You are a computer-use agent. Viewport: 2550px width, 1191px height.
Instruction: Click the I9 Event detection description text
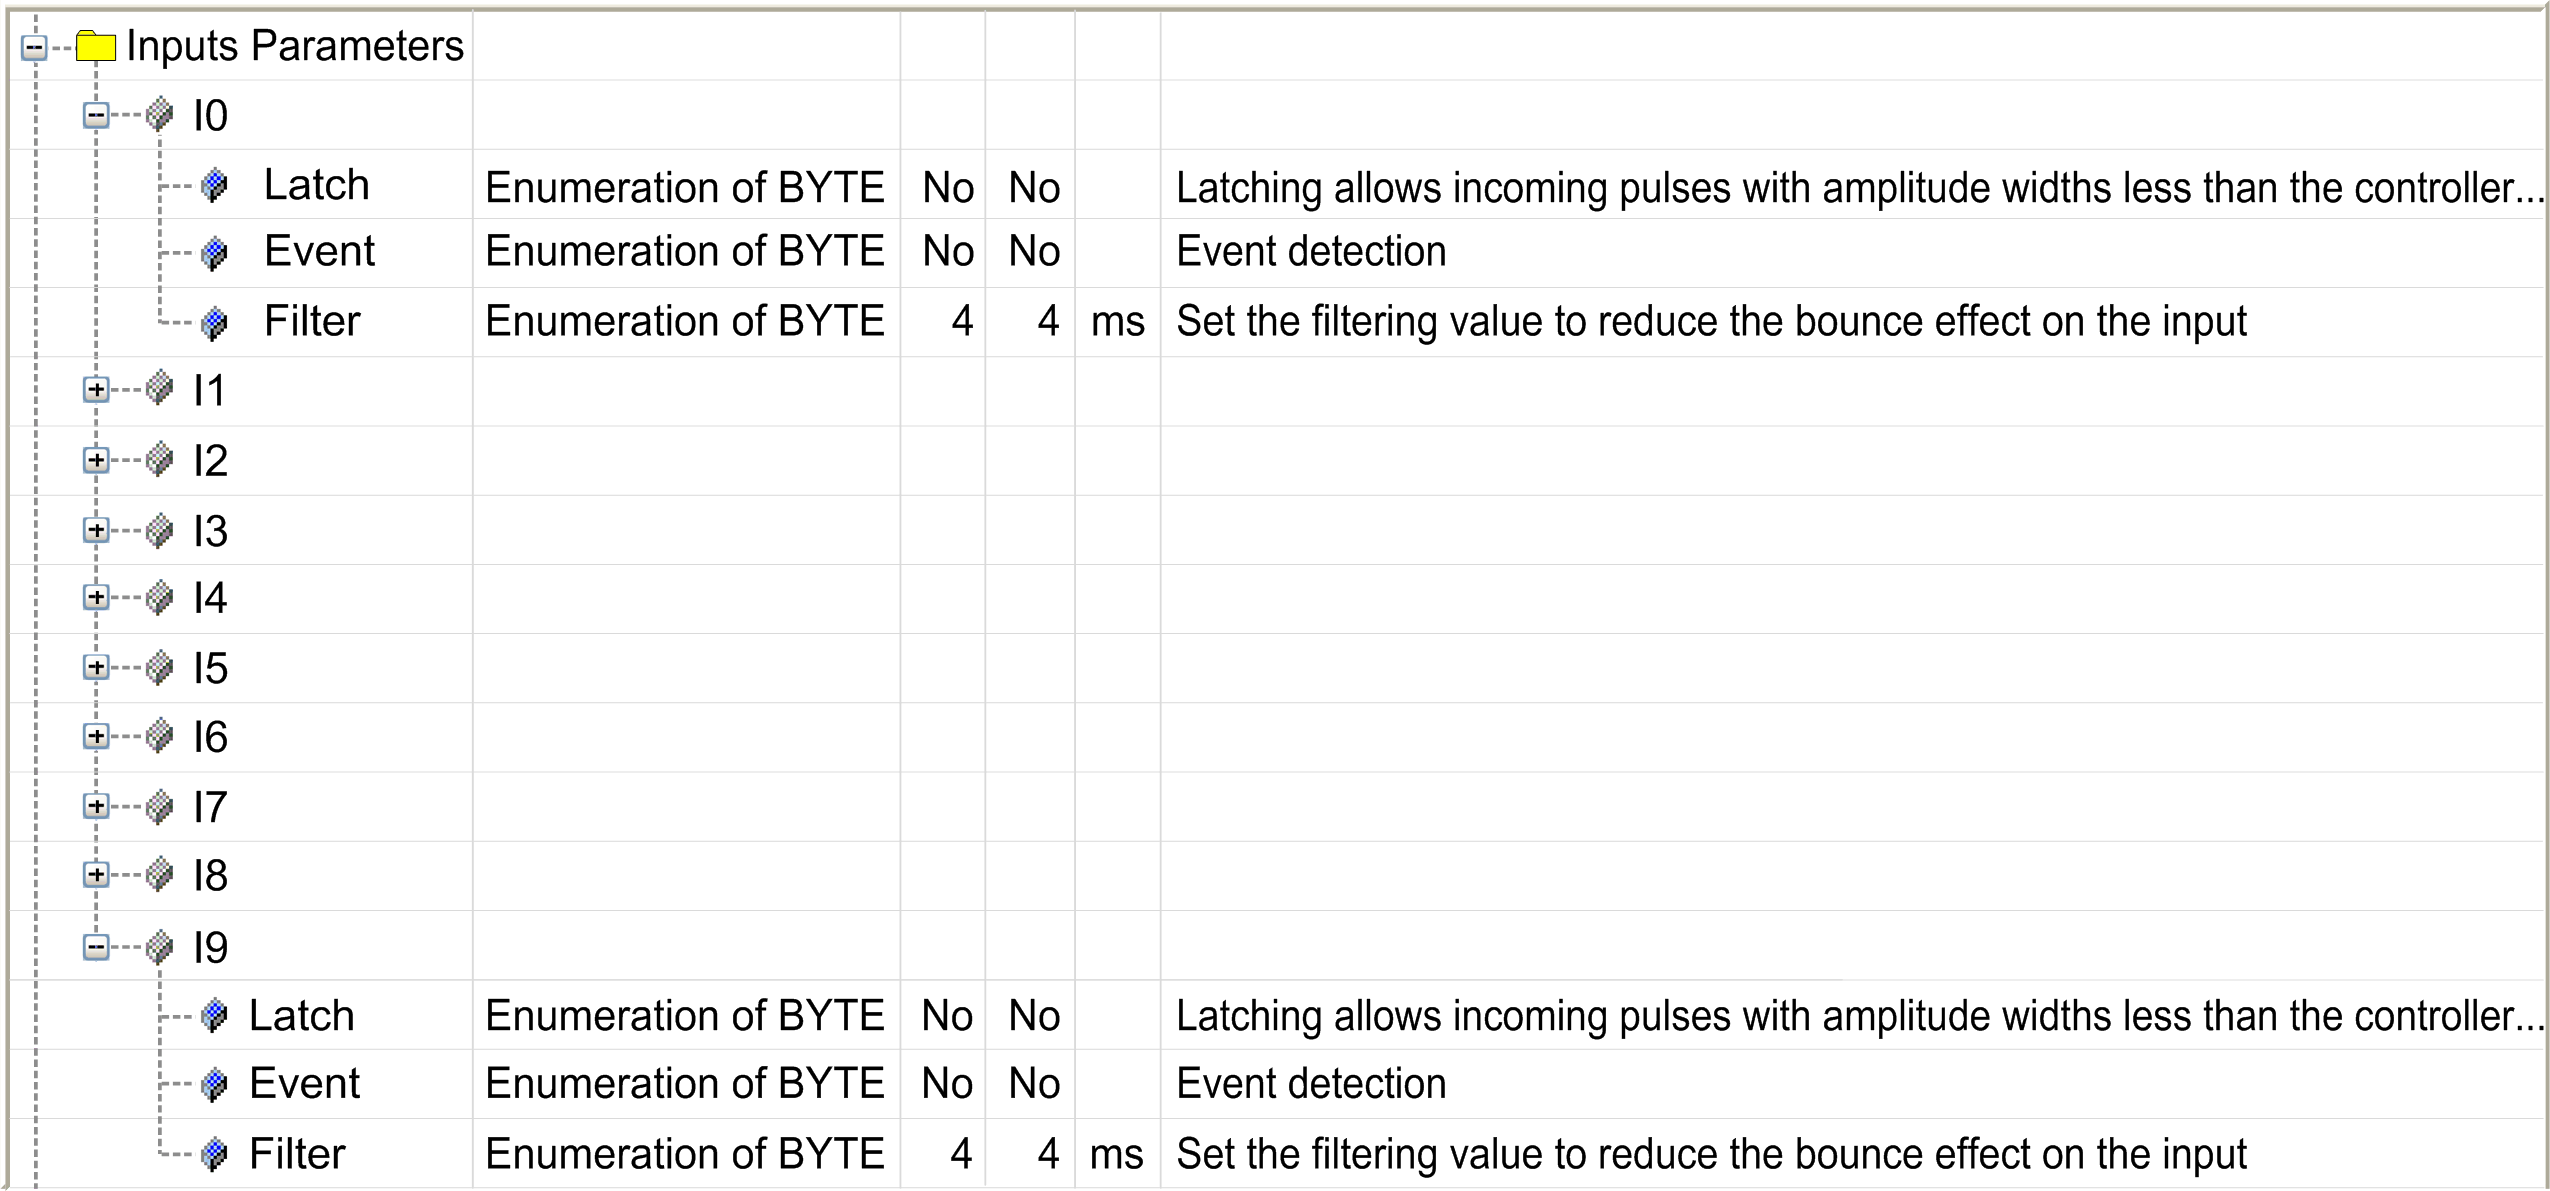coord(1310,1083)
